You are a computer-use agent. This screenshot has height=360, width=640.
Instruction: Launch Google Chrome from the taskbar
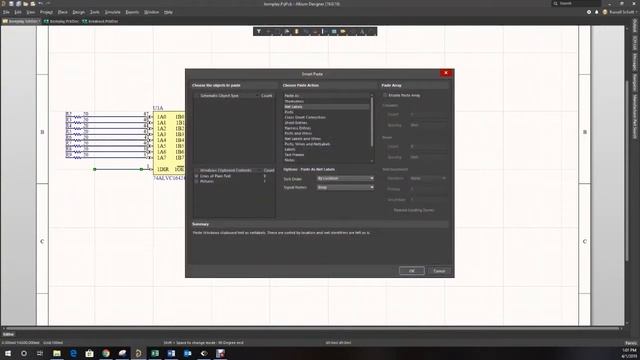106,353
